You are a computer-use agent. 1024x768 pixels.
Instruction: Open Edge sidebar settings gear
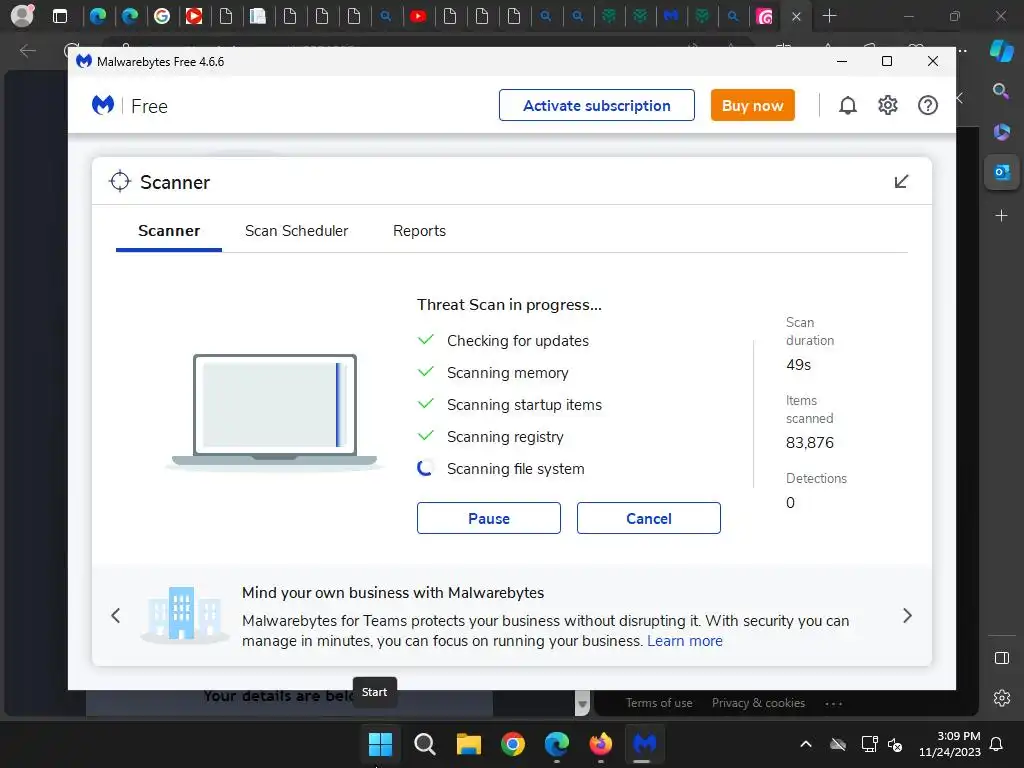coord(1002,698)
